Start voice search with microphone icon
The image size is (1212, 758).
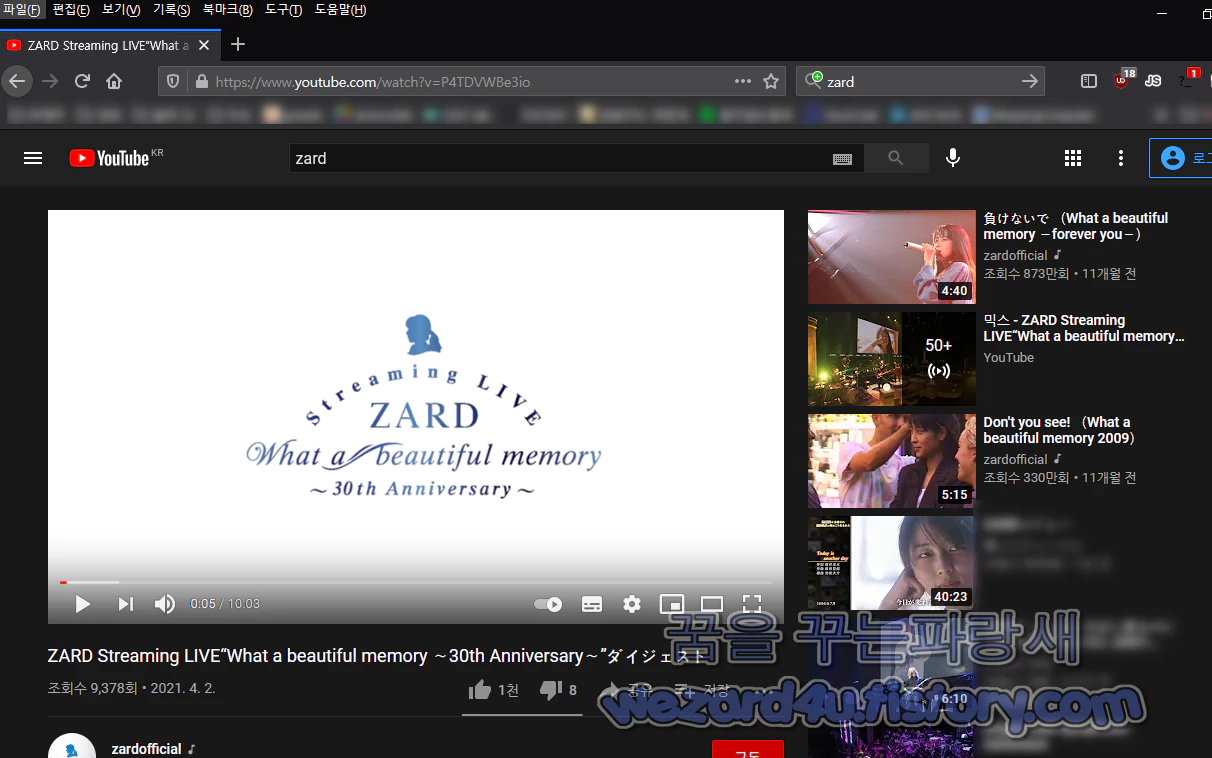(953, 158)
